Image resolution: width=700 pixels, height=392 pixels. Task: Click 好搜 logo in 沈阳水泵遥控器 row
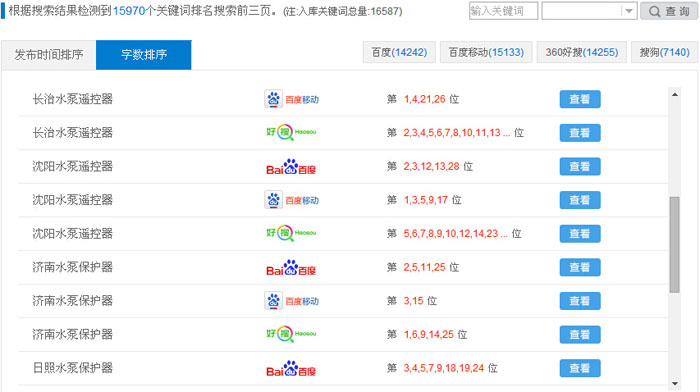tap(291, 233)
